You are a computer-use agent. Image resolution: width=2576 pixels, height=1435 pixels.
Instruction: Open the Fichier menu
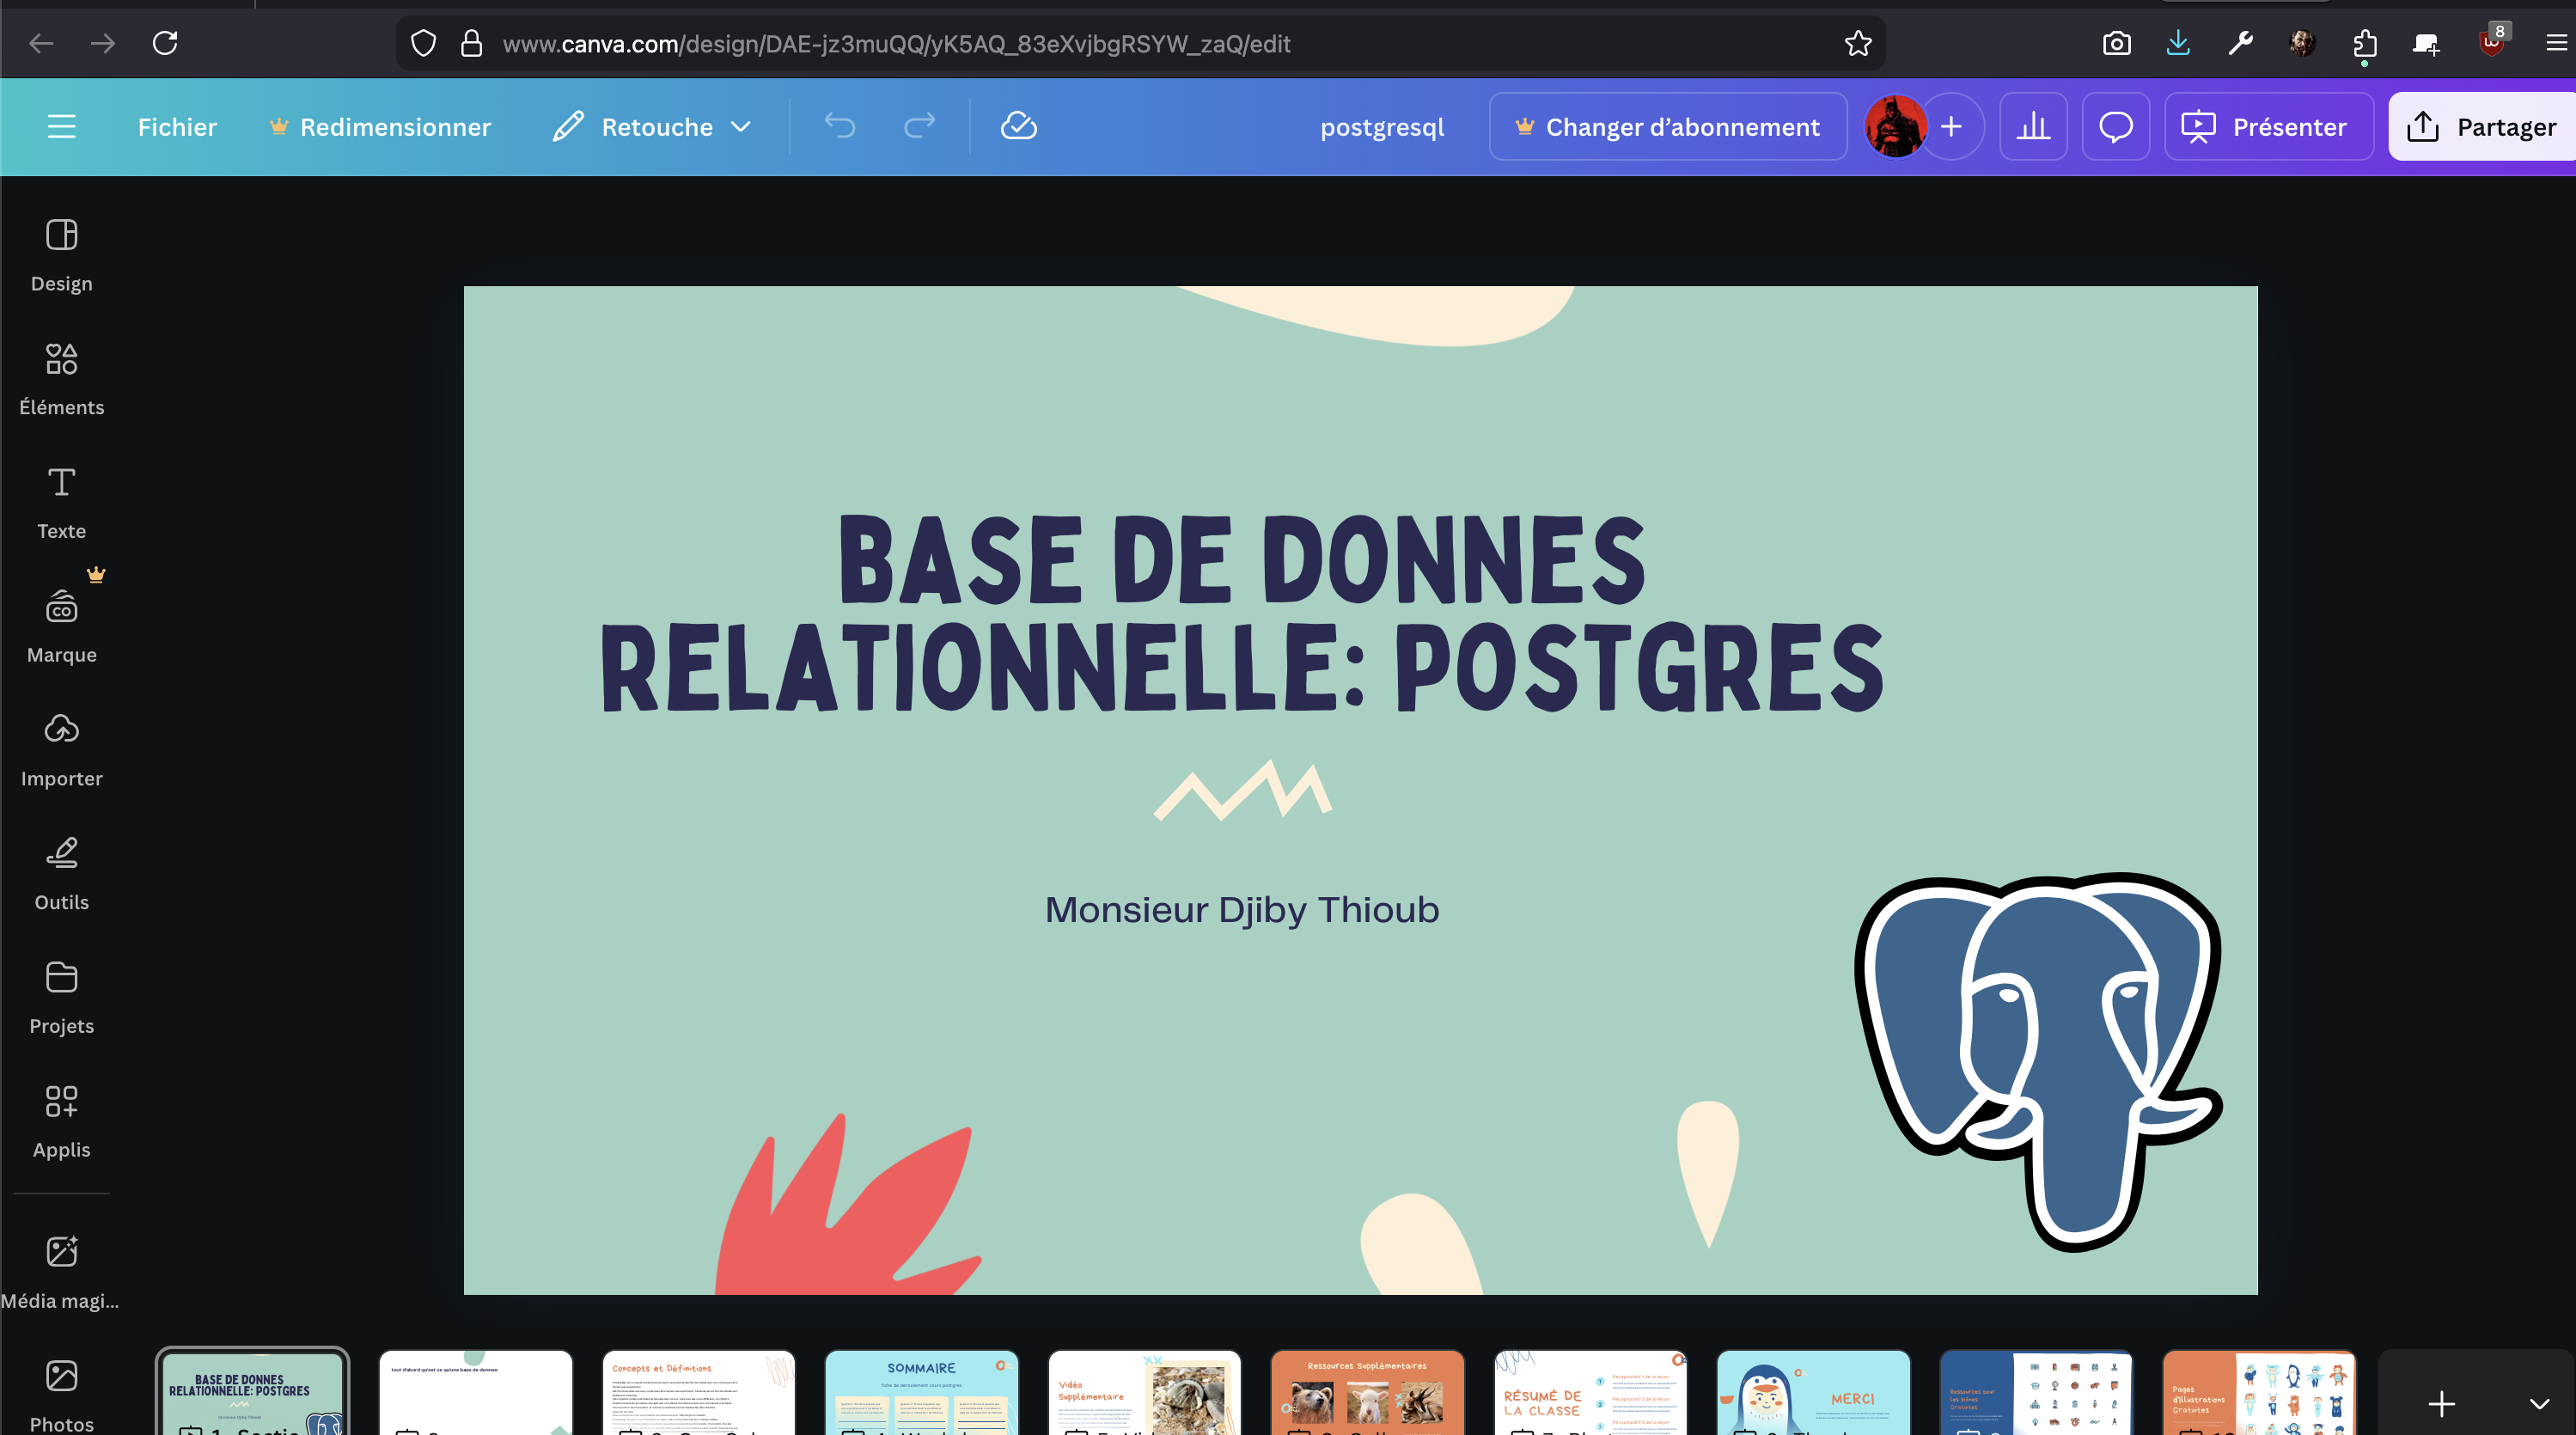coord(177,127)
